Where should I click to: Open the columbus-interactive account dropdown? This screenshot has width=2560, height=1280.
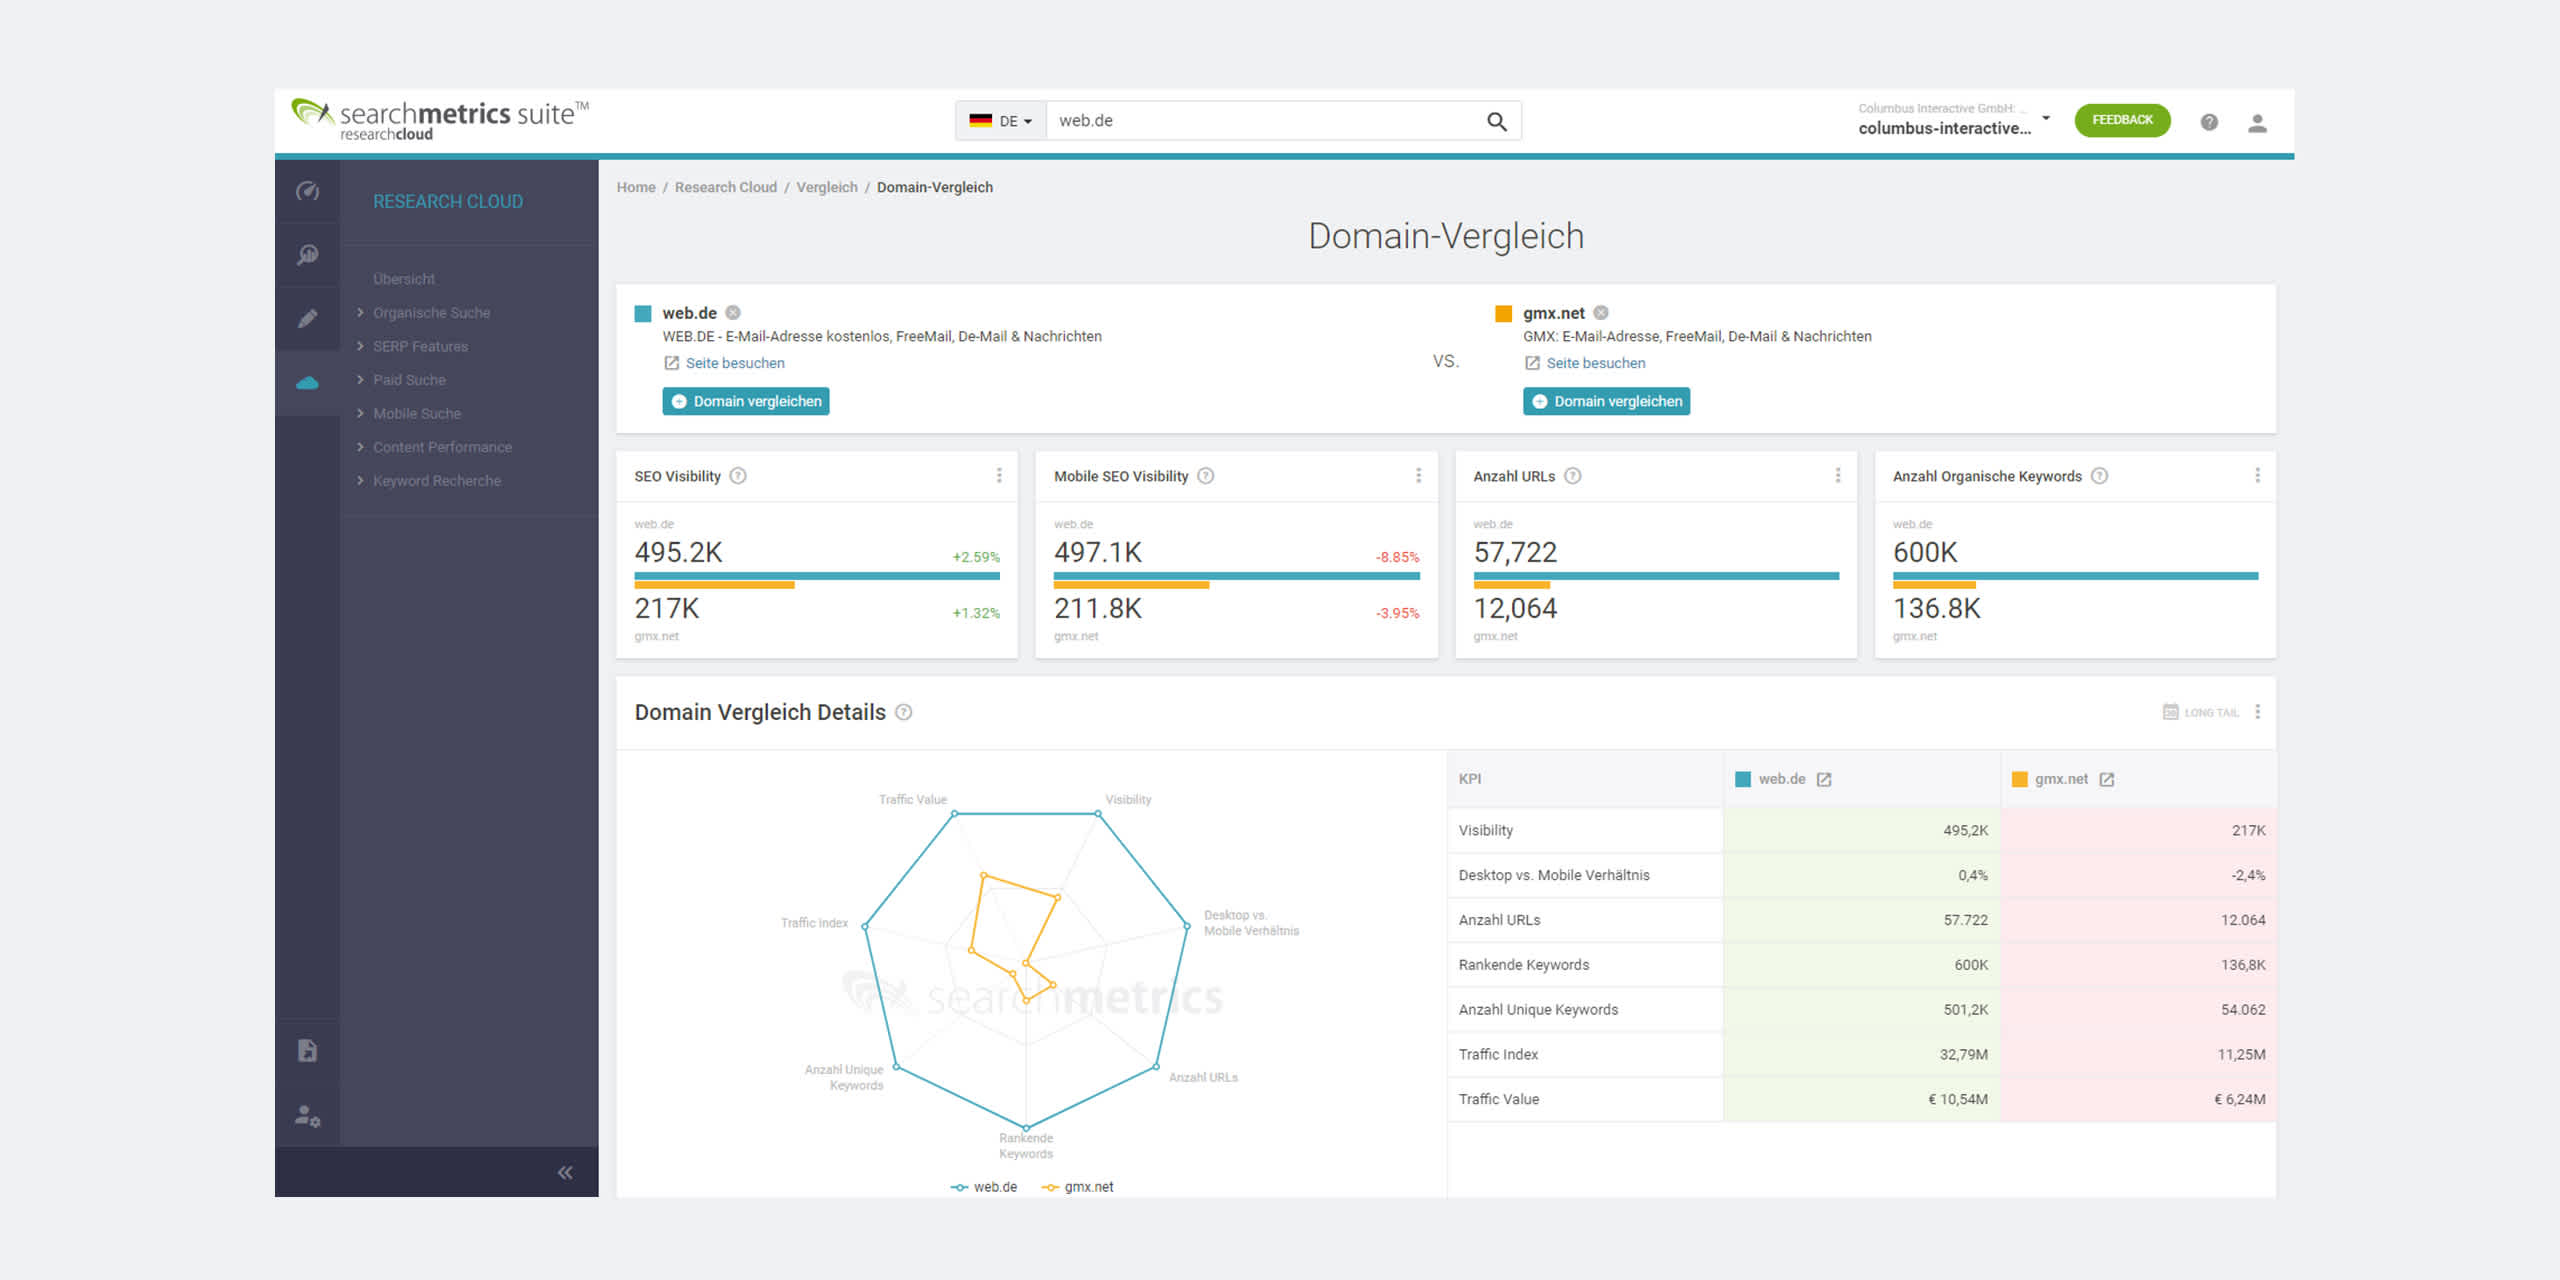(1954, 120)
